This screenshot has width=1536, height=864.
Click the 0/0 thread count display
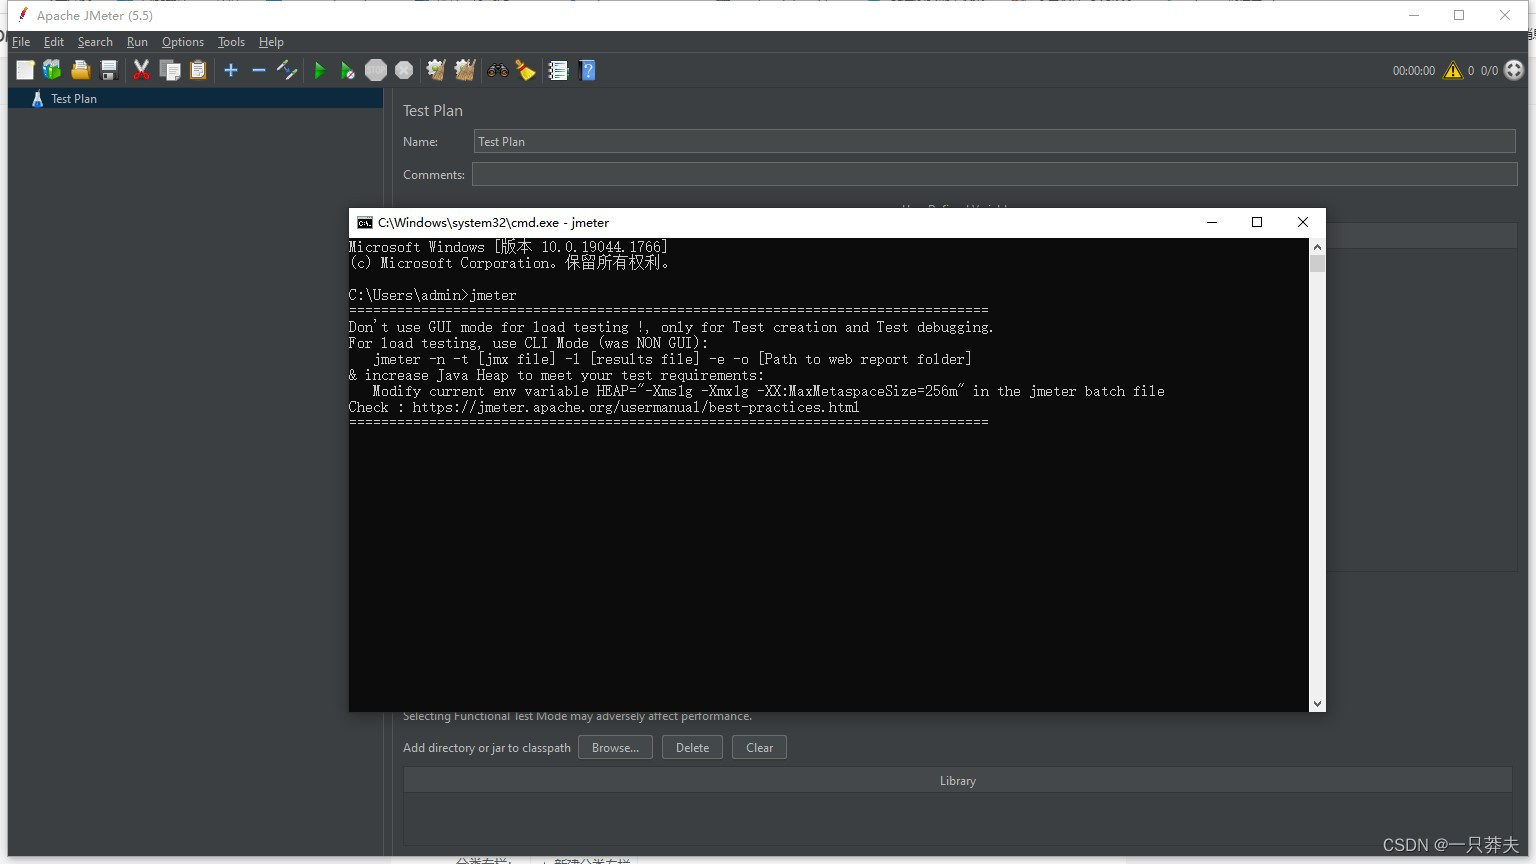pos(1489,71)
